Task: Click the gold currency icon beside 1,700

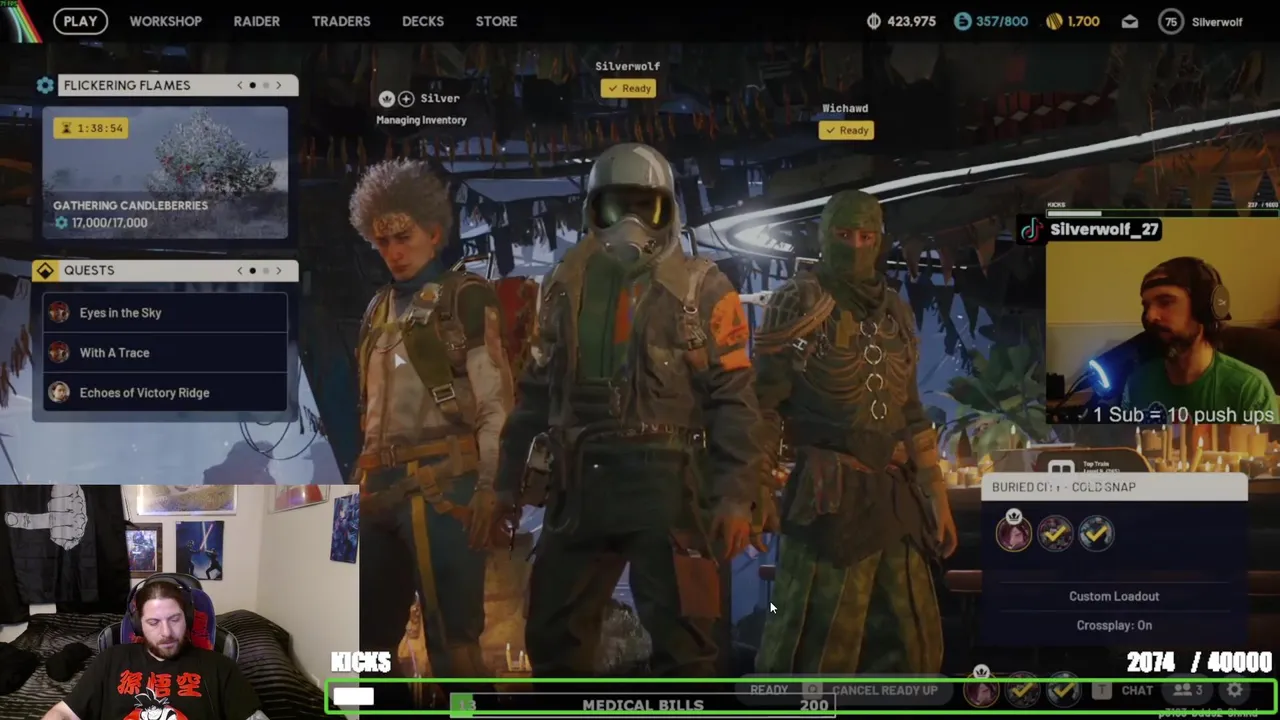Action: pos(1054,21)
